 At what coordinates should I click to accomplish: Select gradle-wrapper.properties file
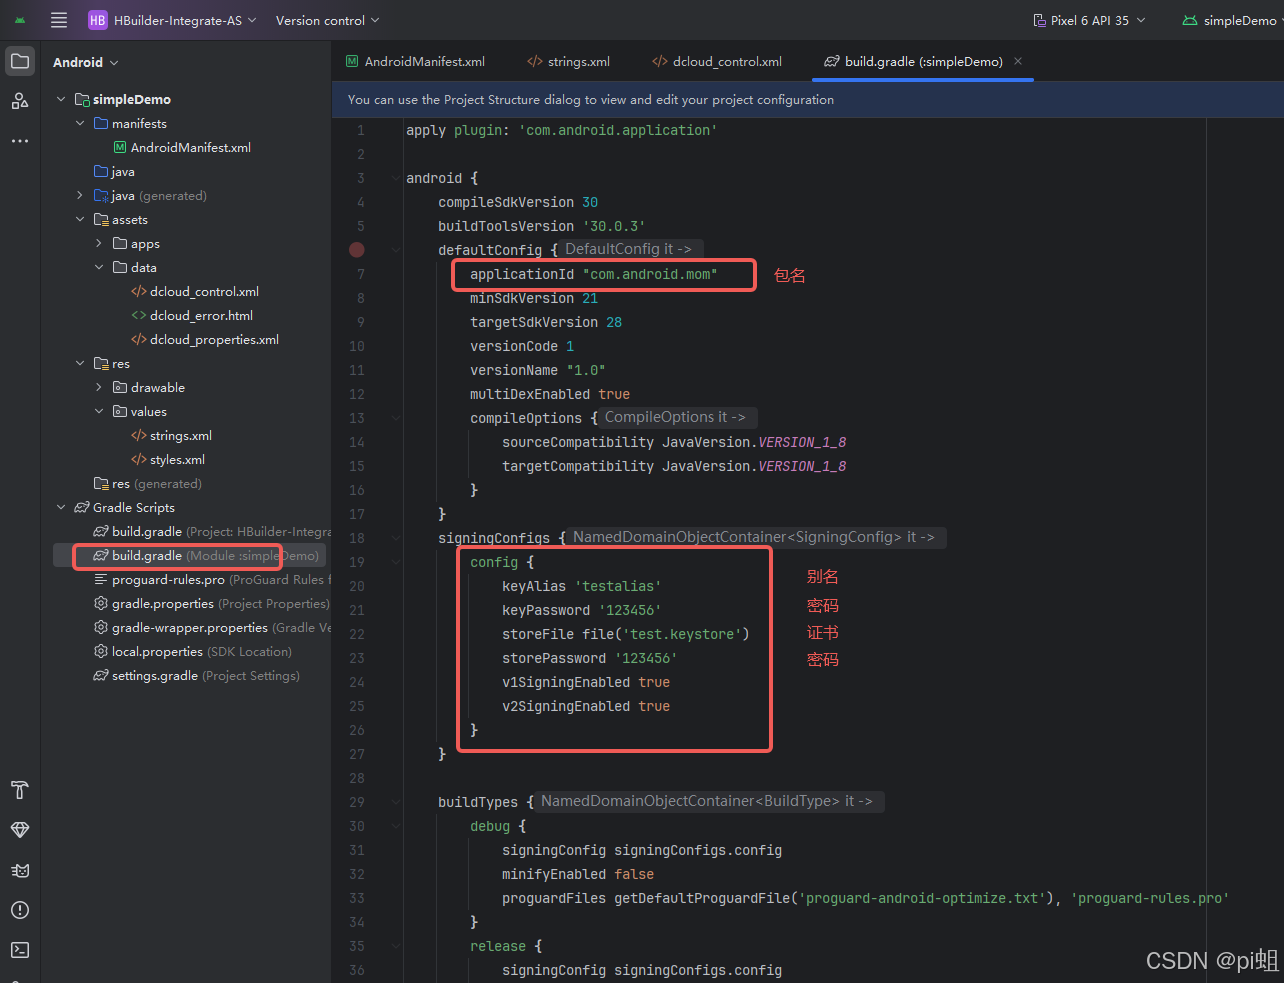point(212,627)
